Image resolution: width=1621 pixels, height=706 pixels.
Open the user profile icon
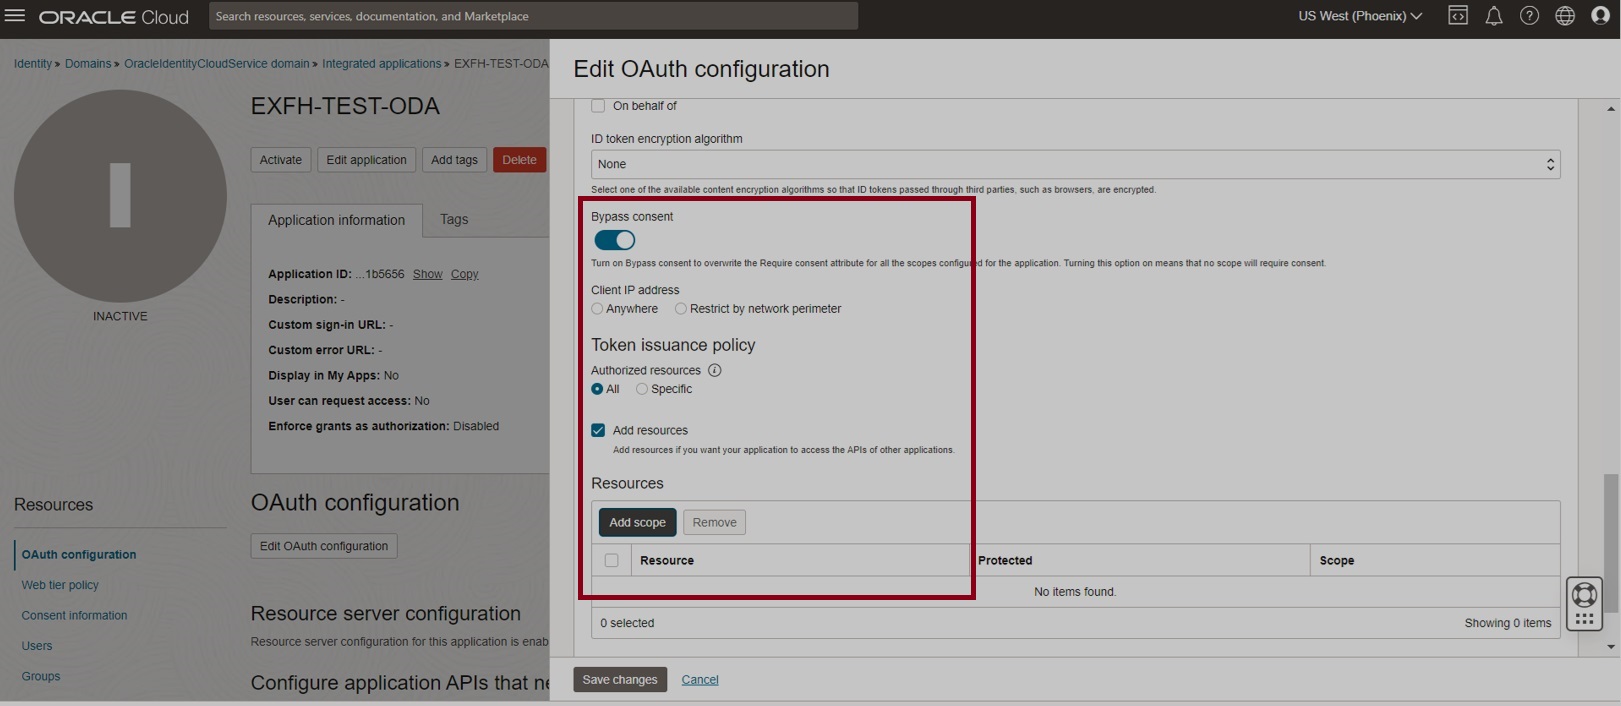coord(1600,16)
